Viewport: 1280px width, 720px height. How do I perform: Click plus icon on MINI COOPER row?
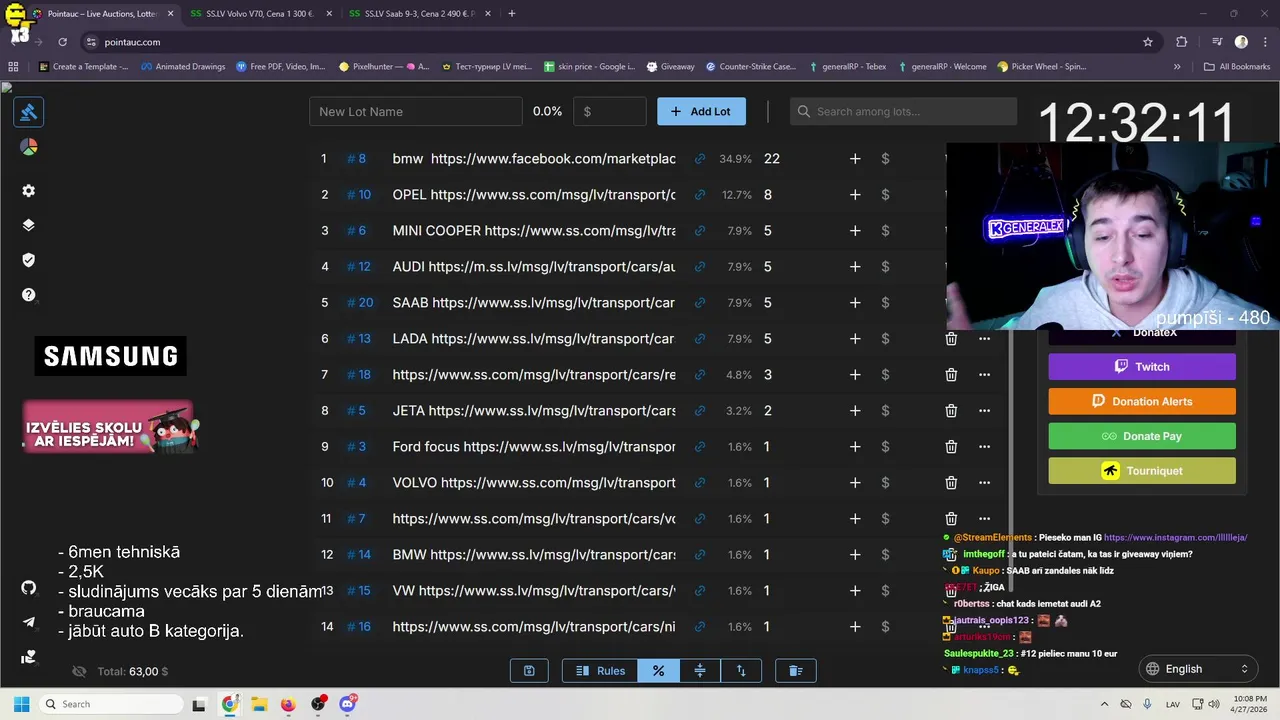pos(855,231)
